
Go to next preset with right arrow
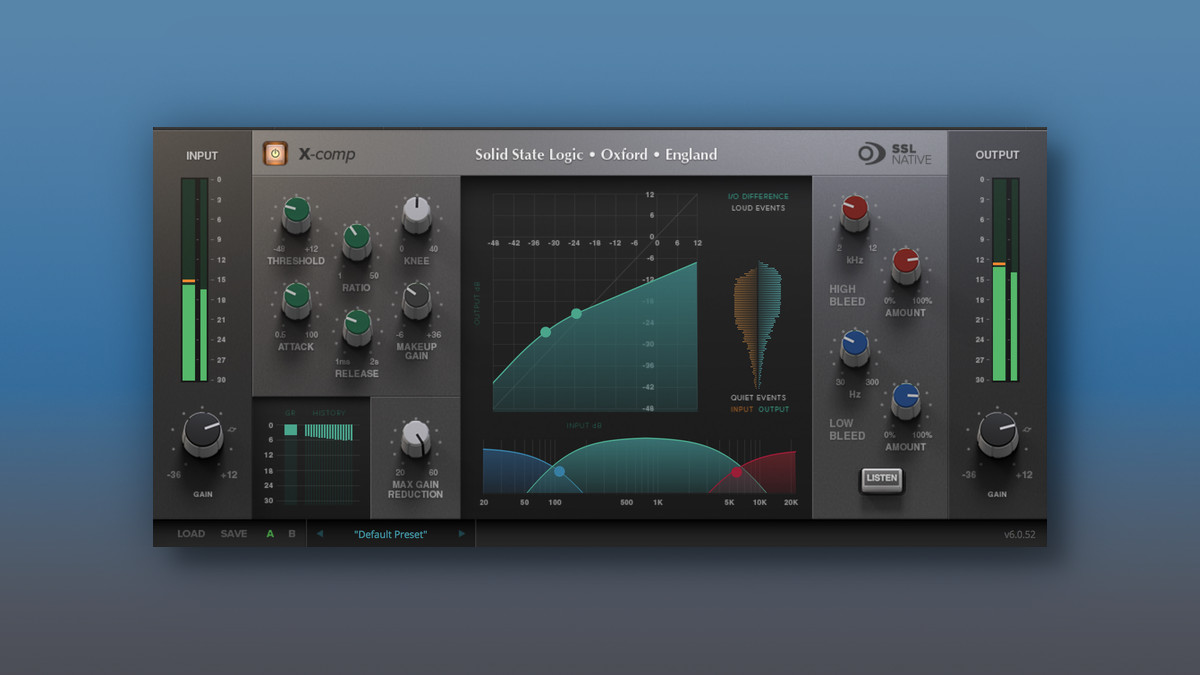tap(462, 534)
